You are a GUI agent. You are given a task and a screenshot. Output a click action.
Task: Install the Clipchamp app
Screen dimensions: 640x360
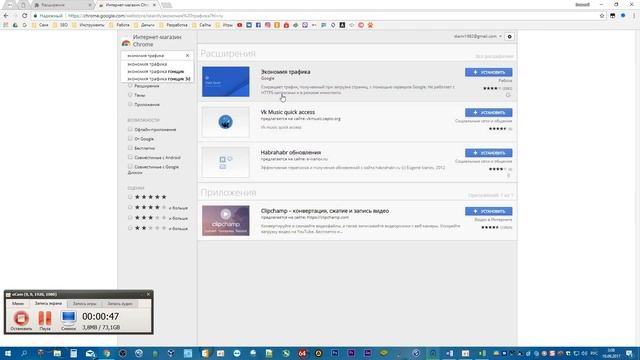(x=489, y=211)
